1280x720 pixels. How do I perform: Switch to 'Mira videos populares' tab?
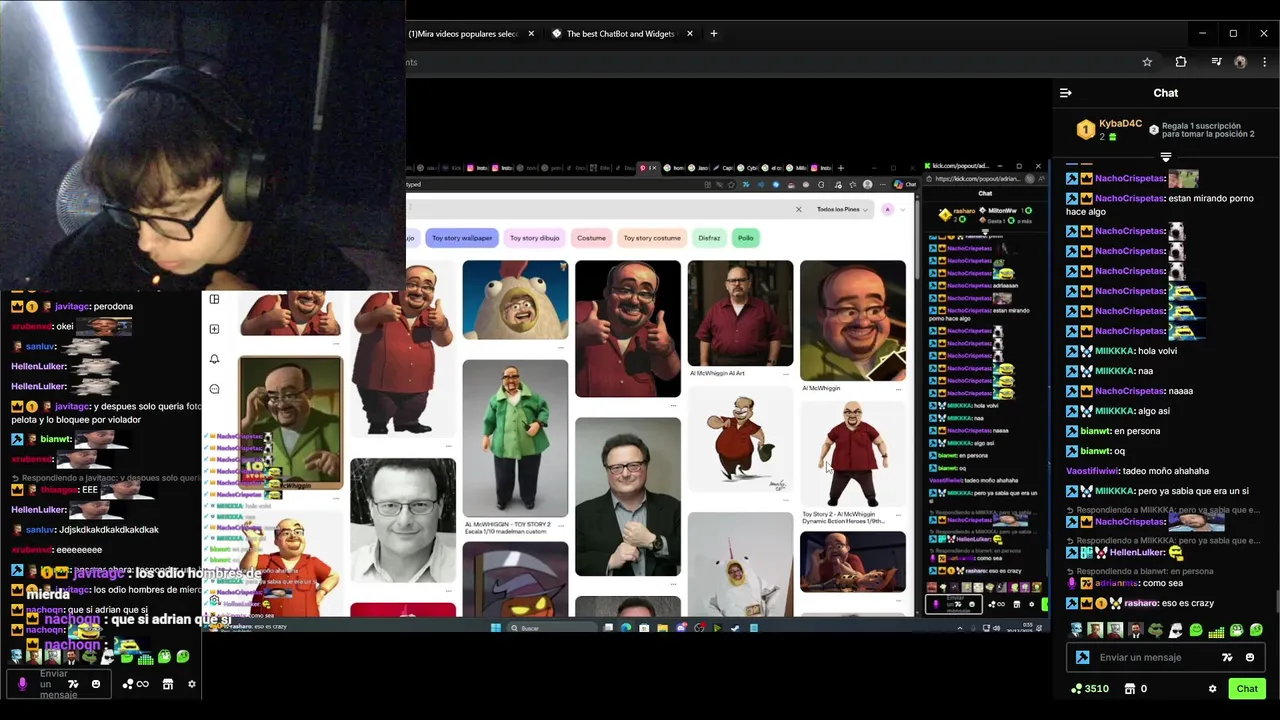(462, 34)
